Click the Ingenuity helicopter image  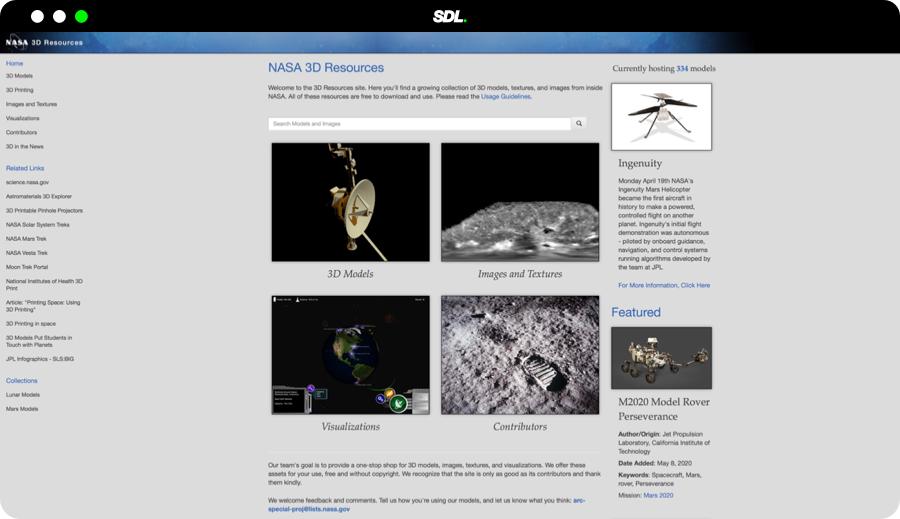(661, 116)
